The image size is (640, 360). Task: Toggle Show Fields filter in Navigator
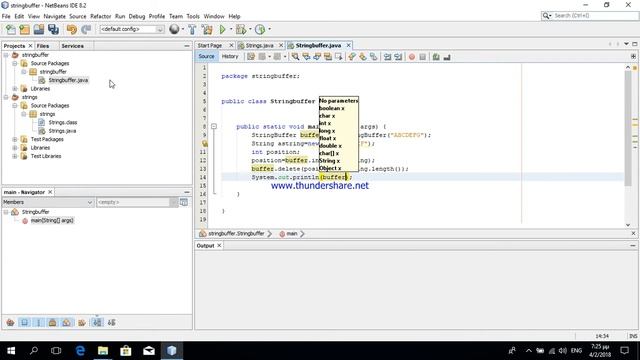click(x=24, y=322)
